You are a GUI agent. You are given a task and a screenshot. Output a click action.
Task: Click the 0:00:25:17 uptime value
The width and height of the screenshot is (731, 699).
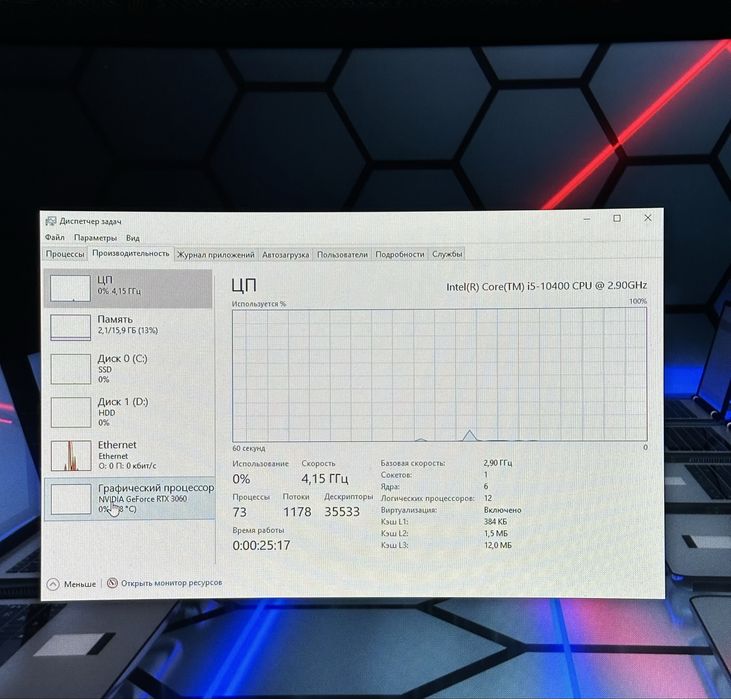(261, 545)
